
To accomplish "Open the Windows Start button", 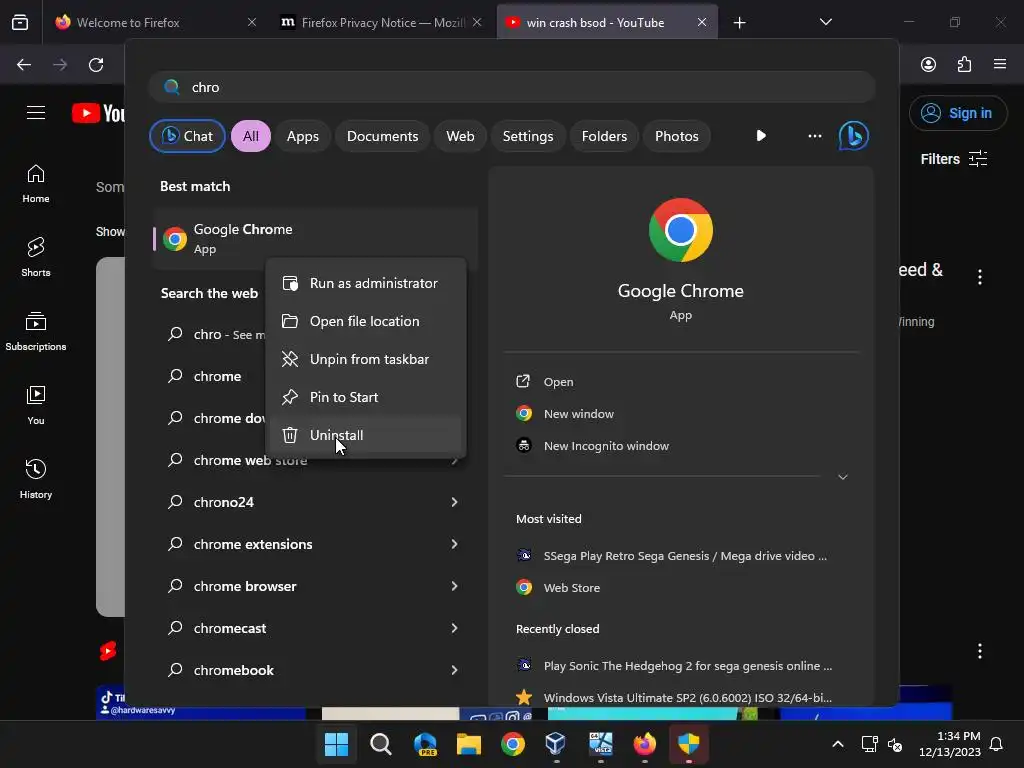I will (x=336, y=743).
